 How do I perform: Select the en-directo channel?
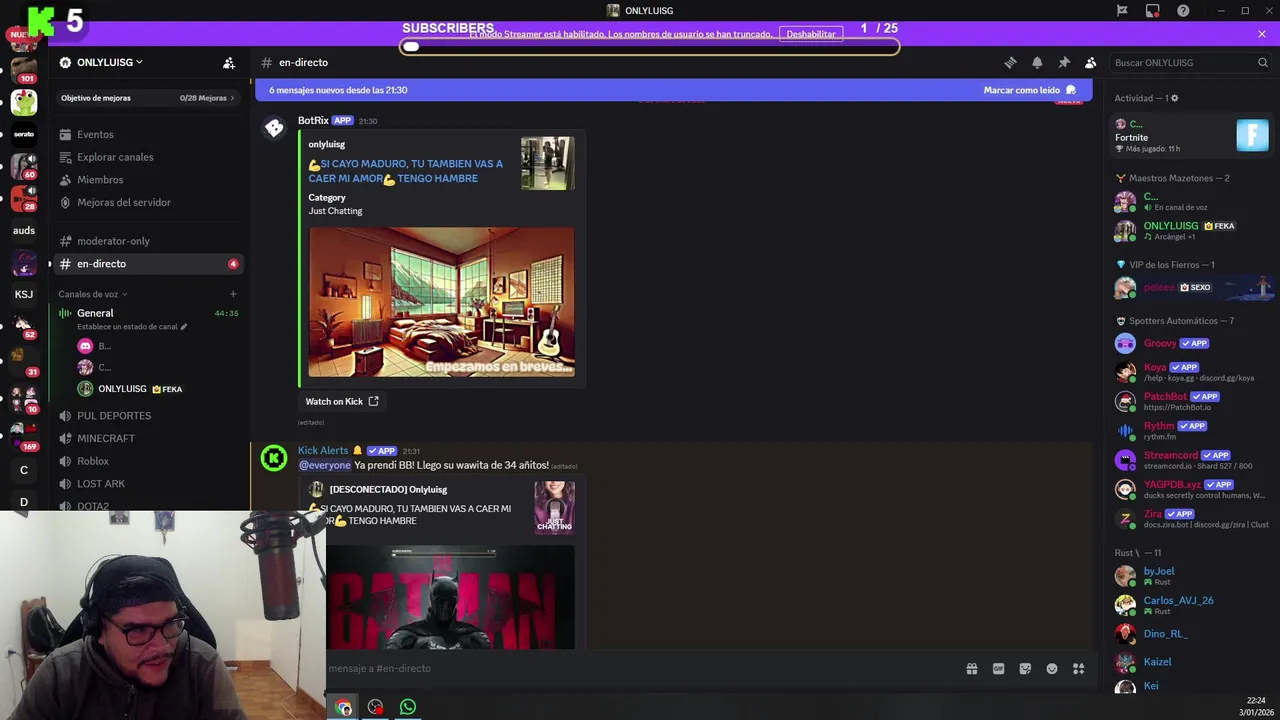pos(148,264)
